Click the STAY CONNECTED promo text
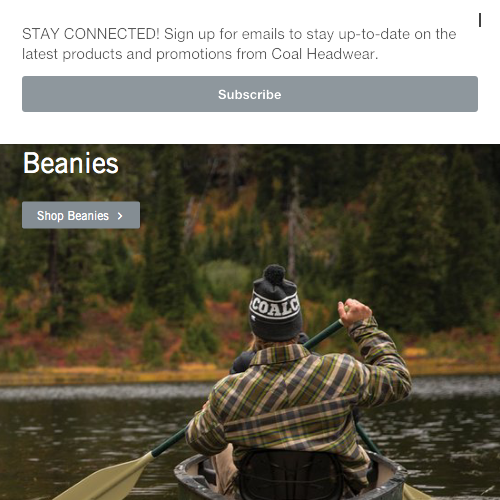The width and height of the screenshot is (500, 500). coord(239,44)
